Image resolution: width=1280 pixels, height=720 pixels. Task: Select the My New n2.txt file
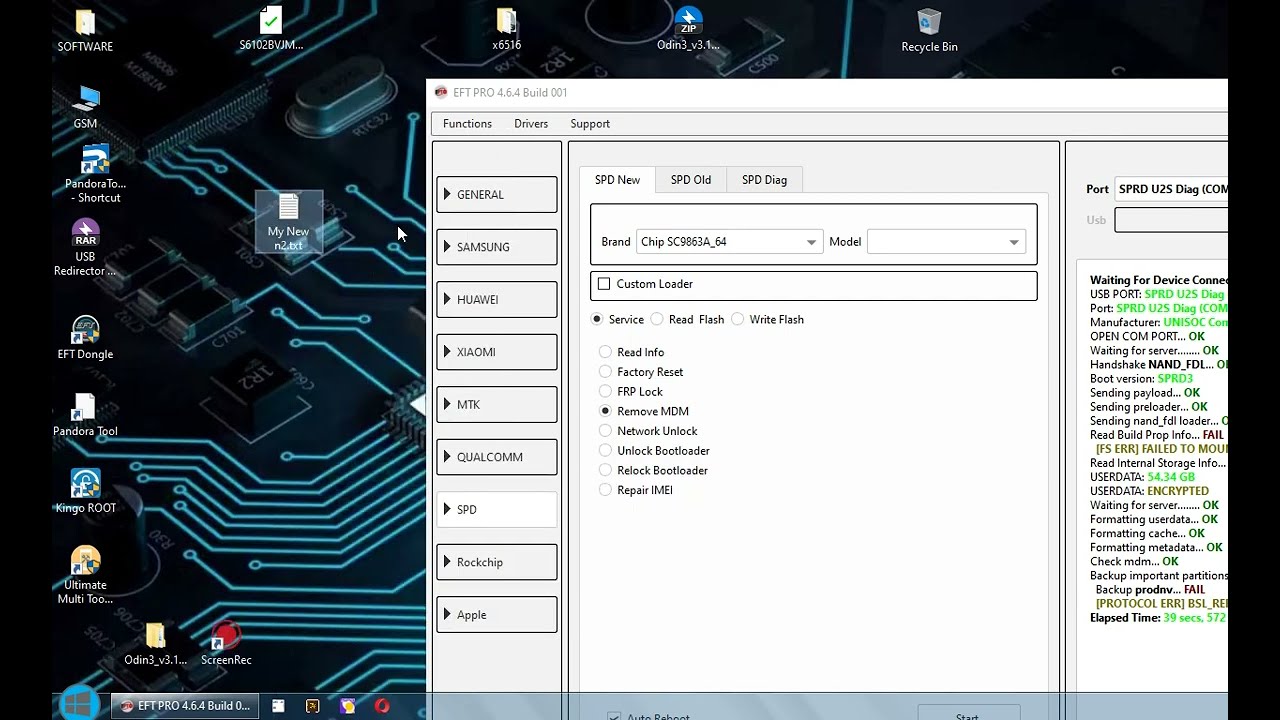pos(288,222)
